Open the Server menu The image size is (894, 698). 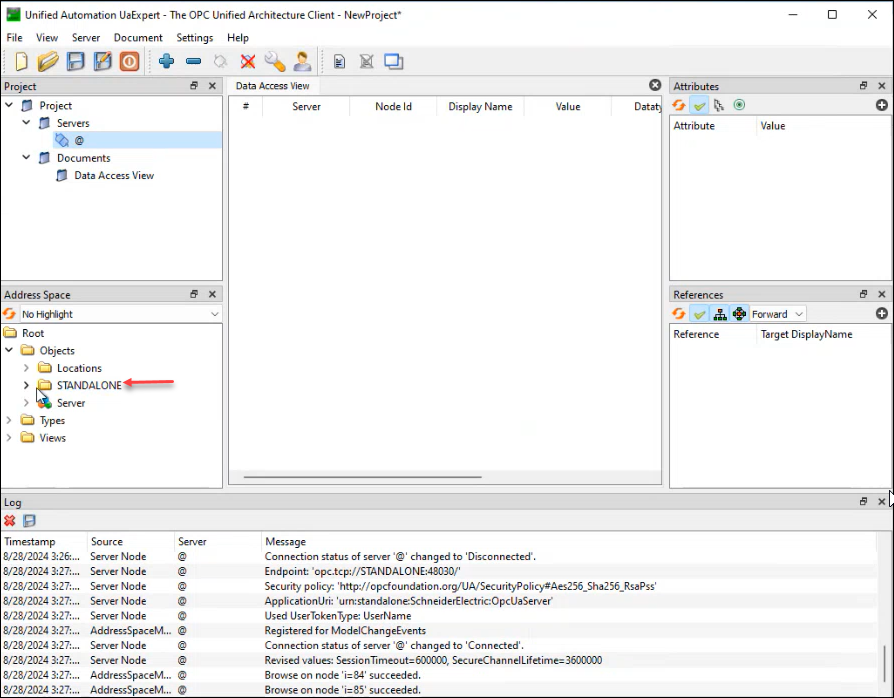pyautogui.click(x=86, y=38)
